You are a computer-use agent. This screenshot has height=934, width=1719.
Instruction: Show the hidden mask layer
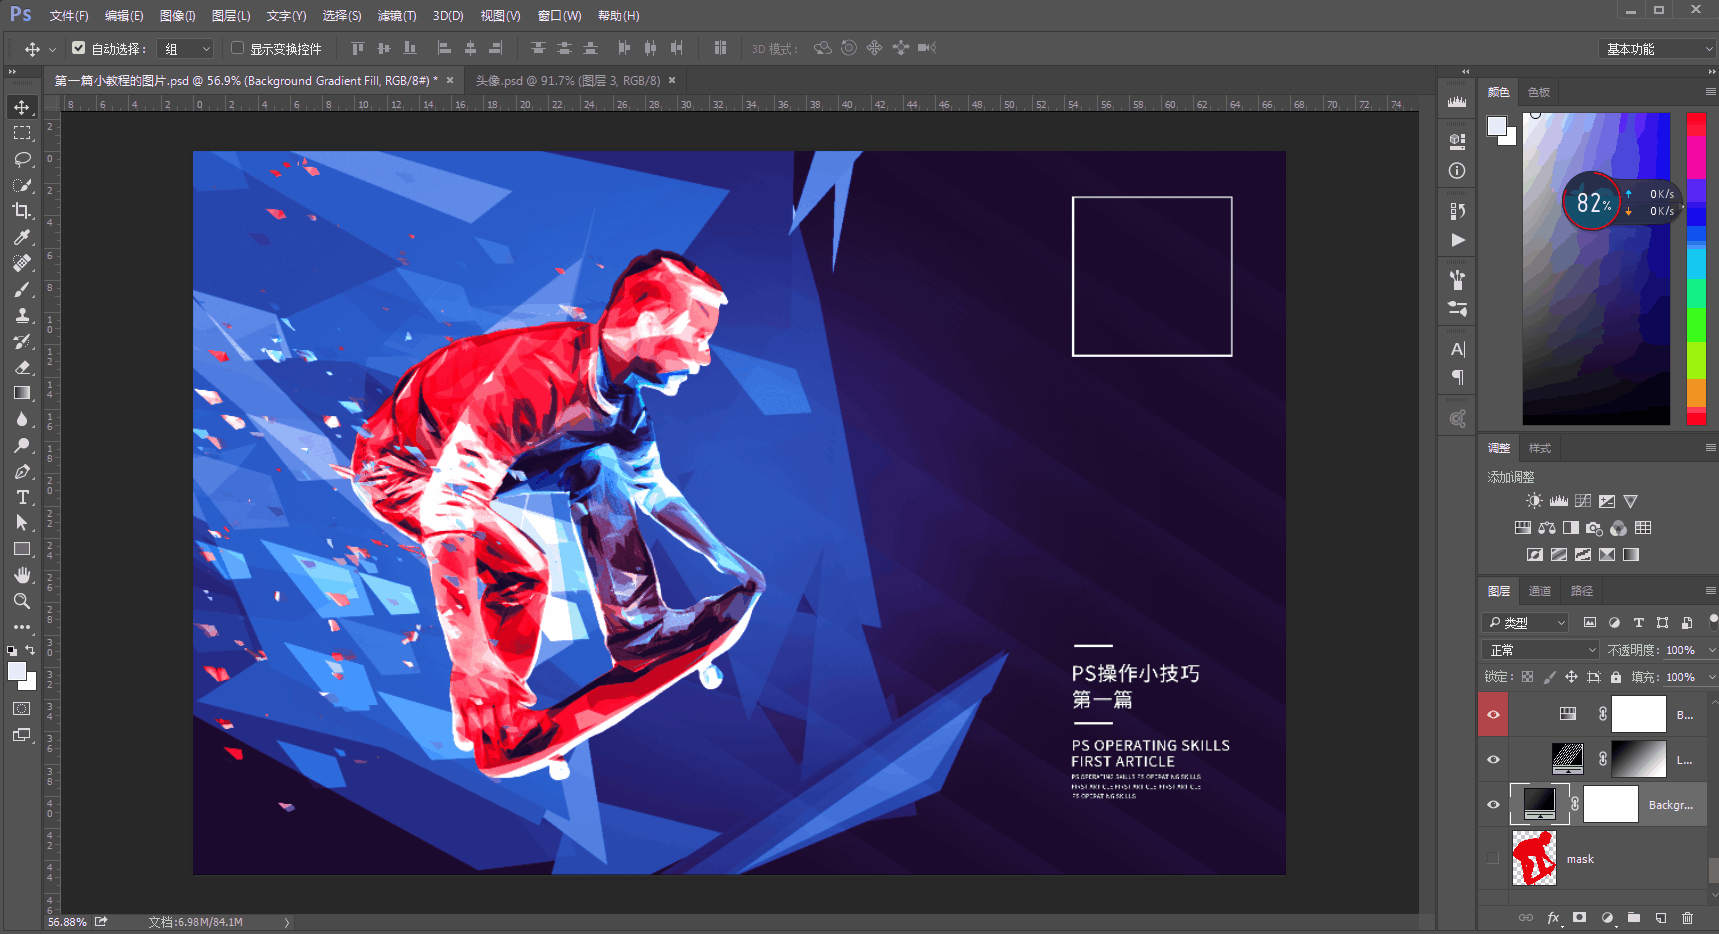click(1493, 858)
